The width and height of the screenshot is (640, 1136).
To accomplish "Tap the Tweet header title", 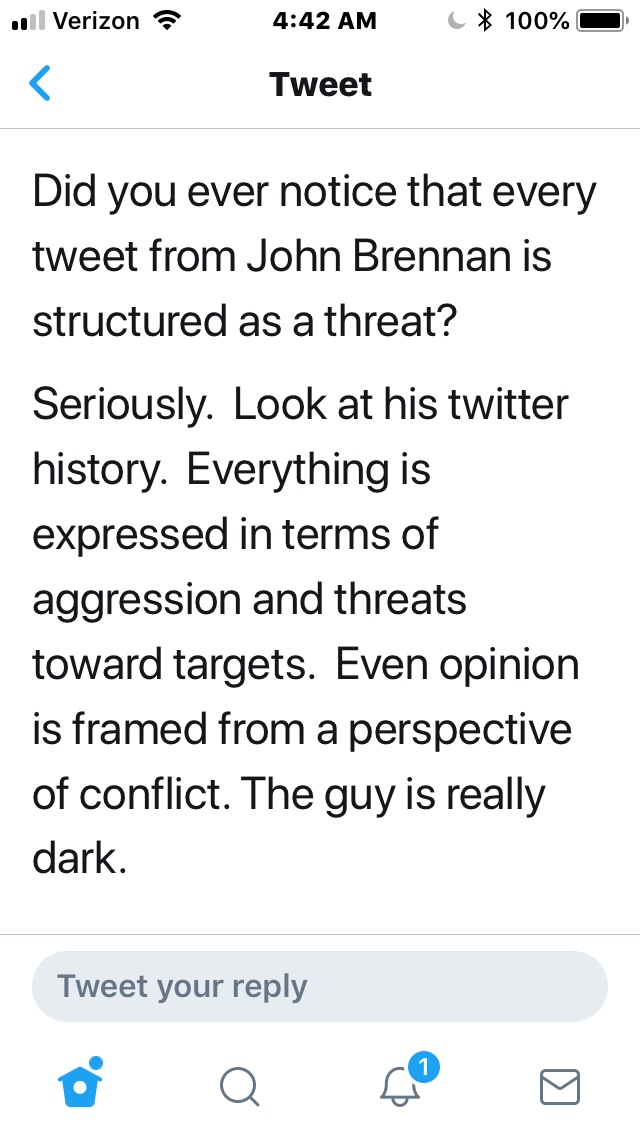I will (320, 84).
